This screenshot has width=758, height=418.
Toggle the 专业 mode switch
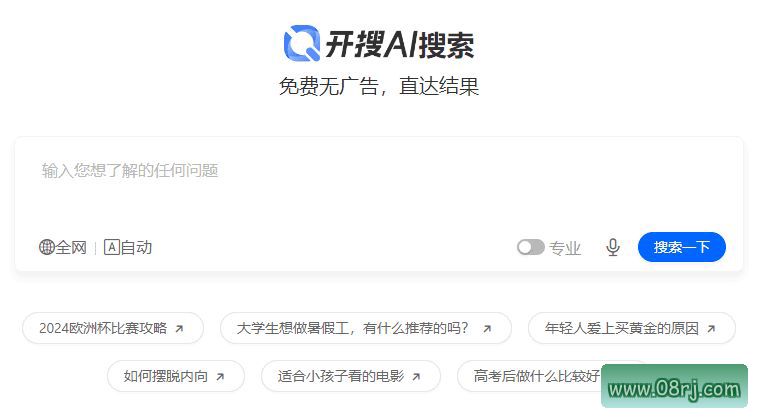click(530, 247)
